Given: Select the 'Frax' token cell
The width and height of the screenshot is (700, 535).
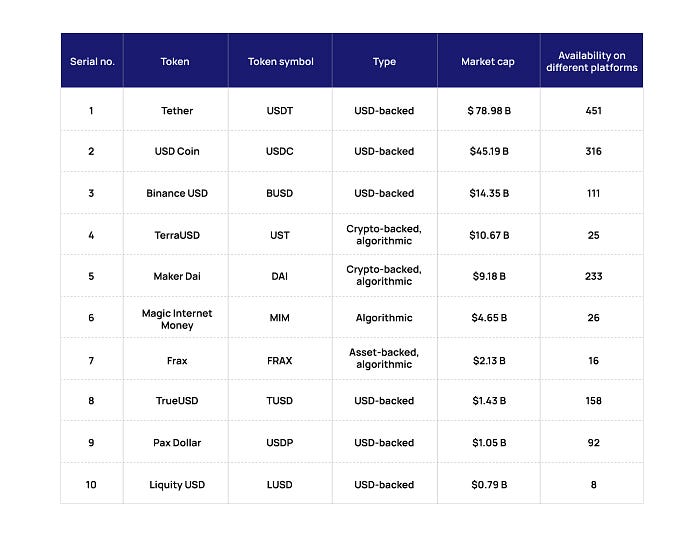Looking at the screenshot, I should [x=177, y=361].
